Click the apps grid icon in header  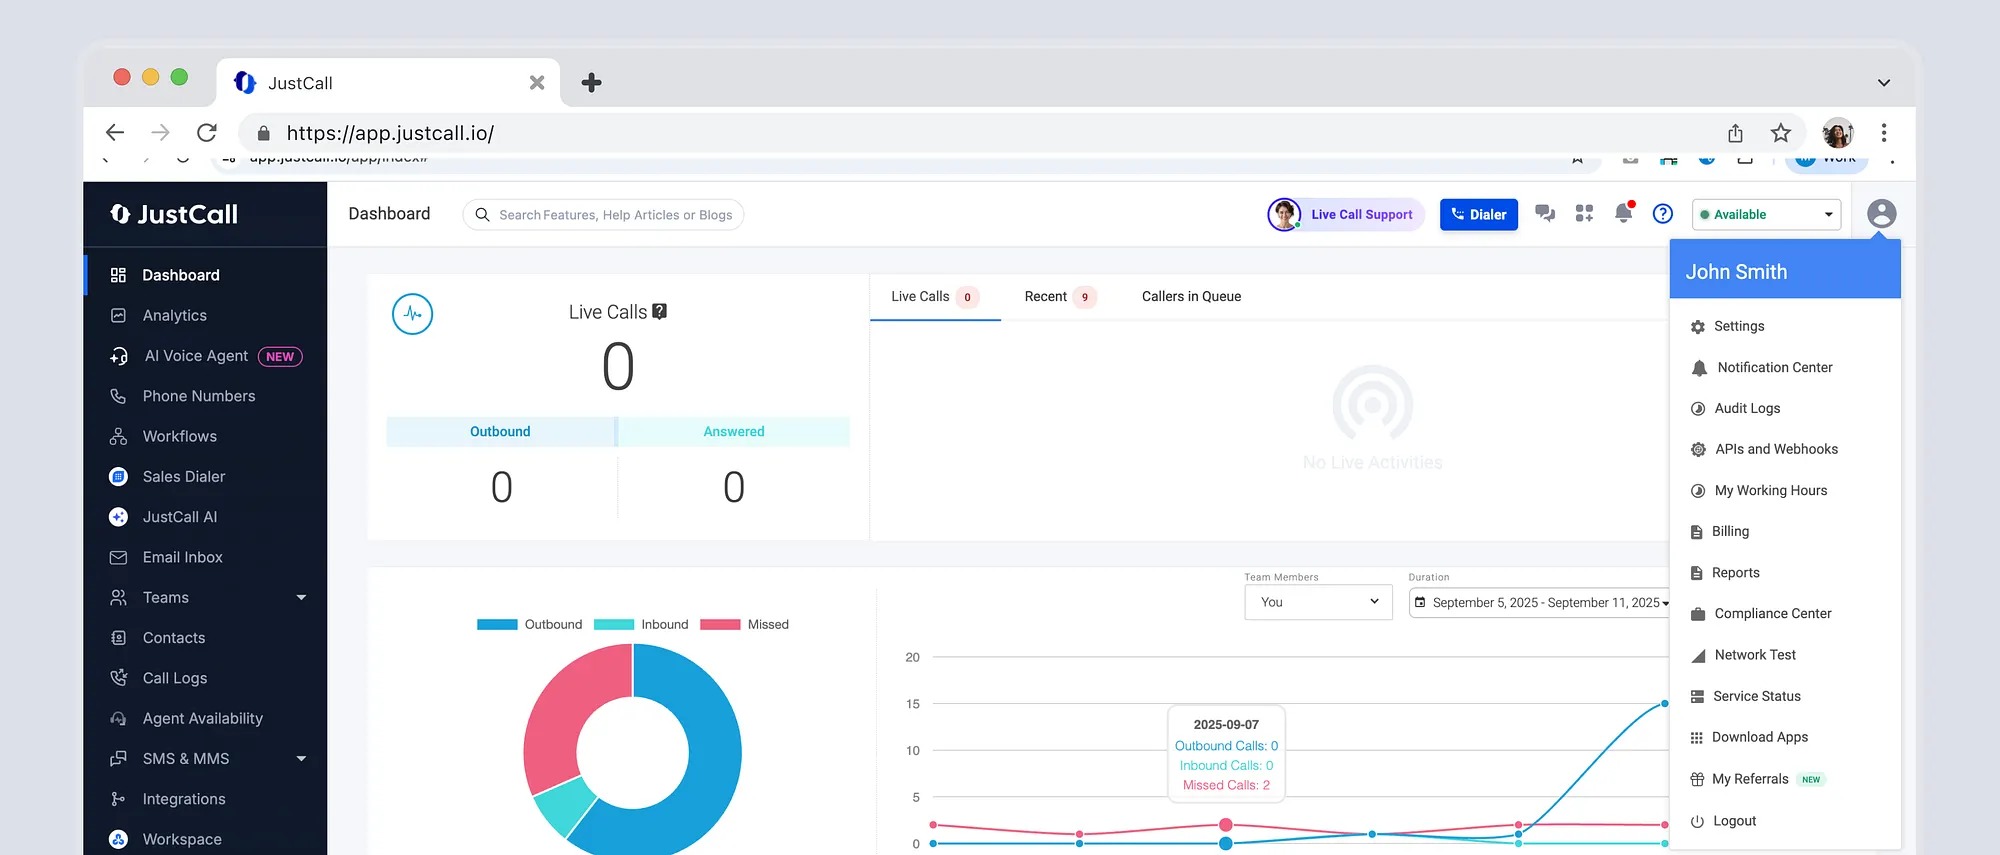(x=1584, y=213)
